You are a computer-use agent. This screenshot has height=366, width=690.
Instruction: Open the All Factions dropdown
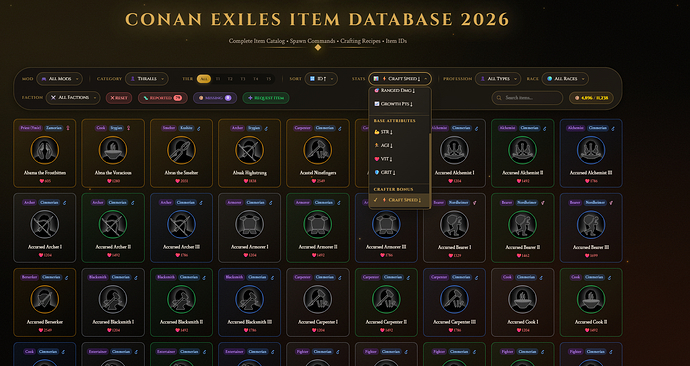(x=73, y=98)
